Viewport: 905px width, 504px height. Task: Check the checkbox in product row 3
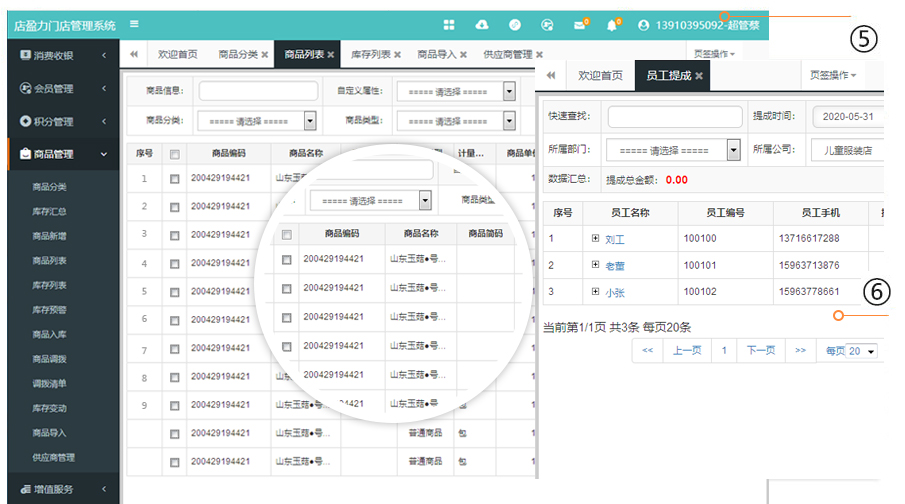point(174,236)
